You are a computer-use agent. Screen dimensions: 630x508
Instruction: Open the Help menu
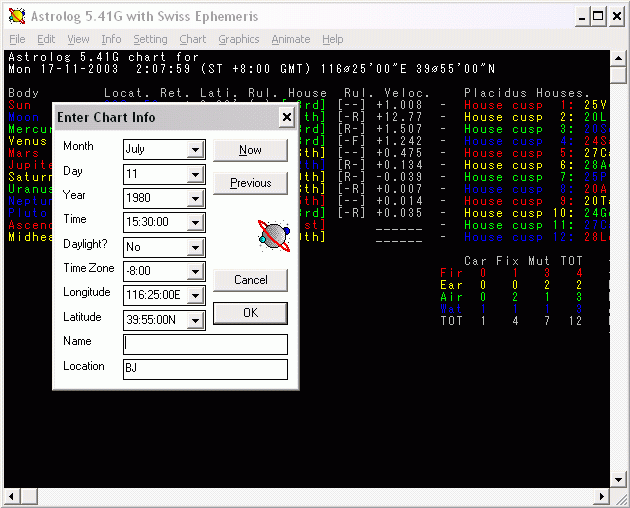pos(333,39)
